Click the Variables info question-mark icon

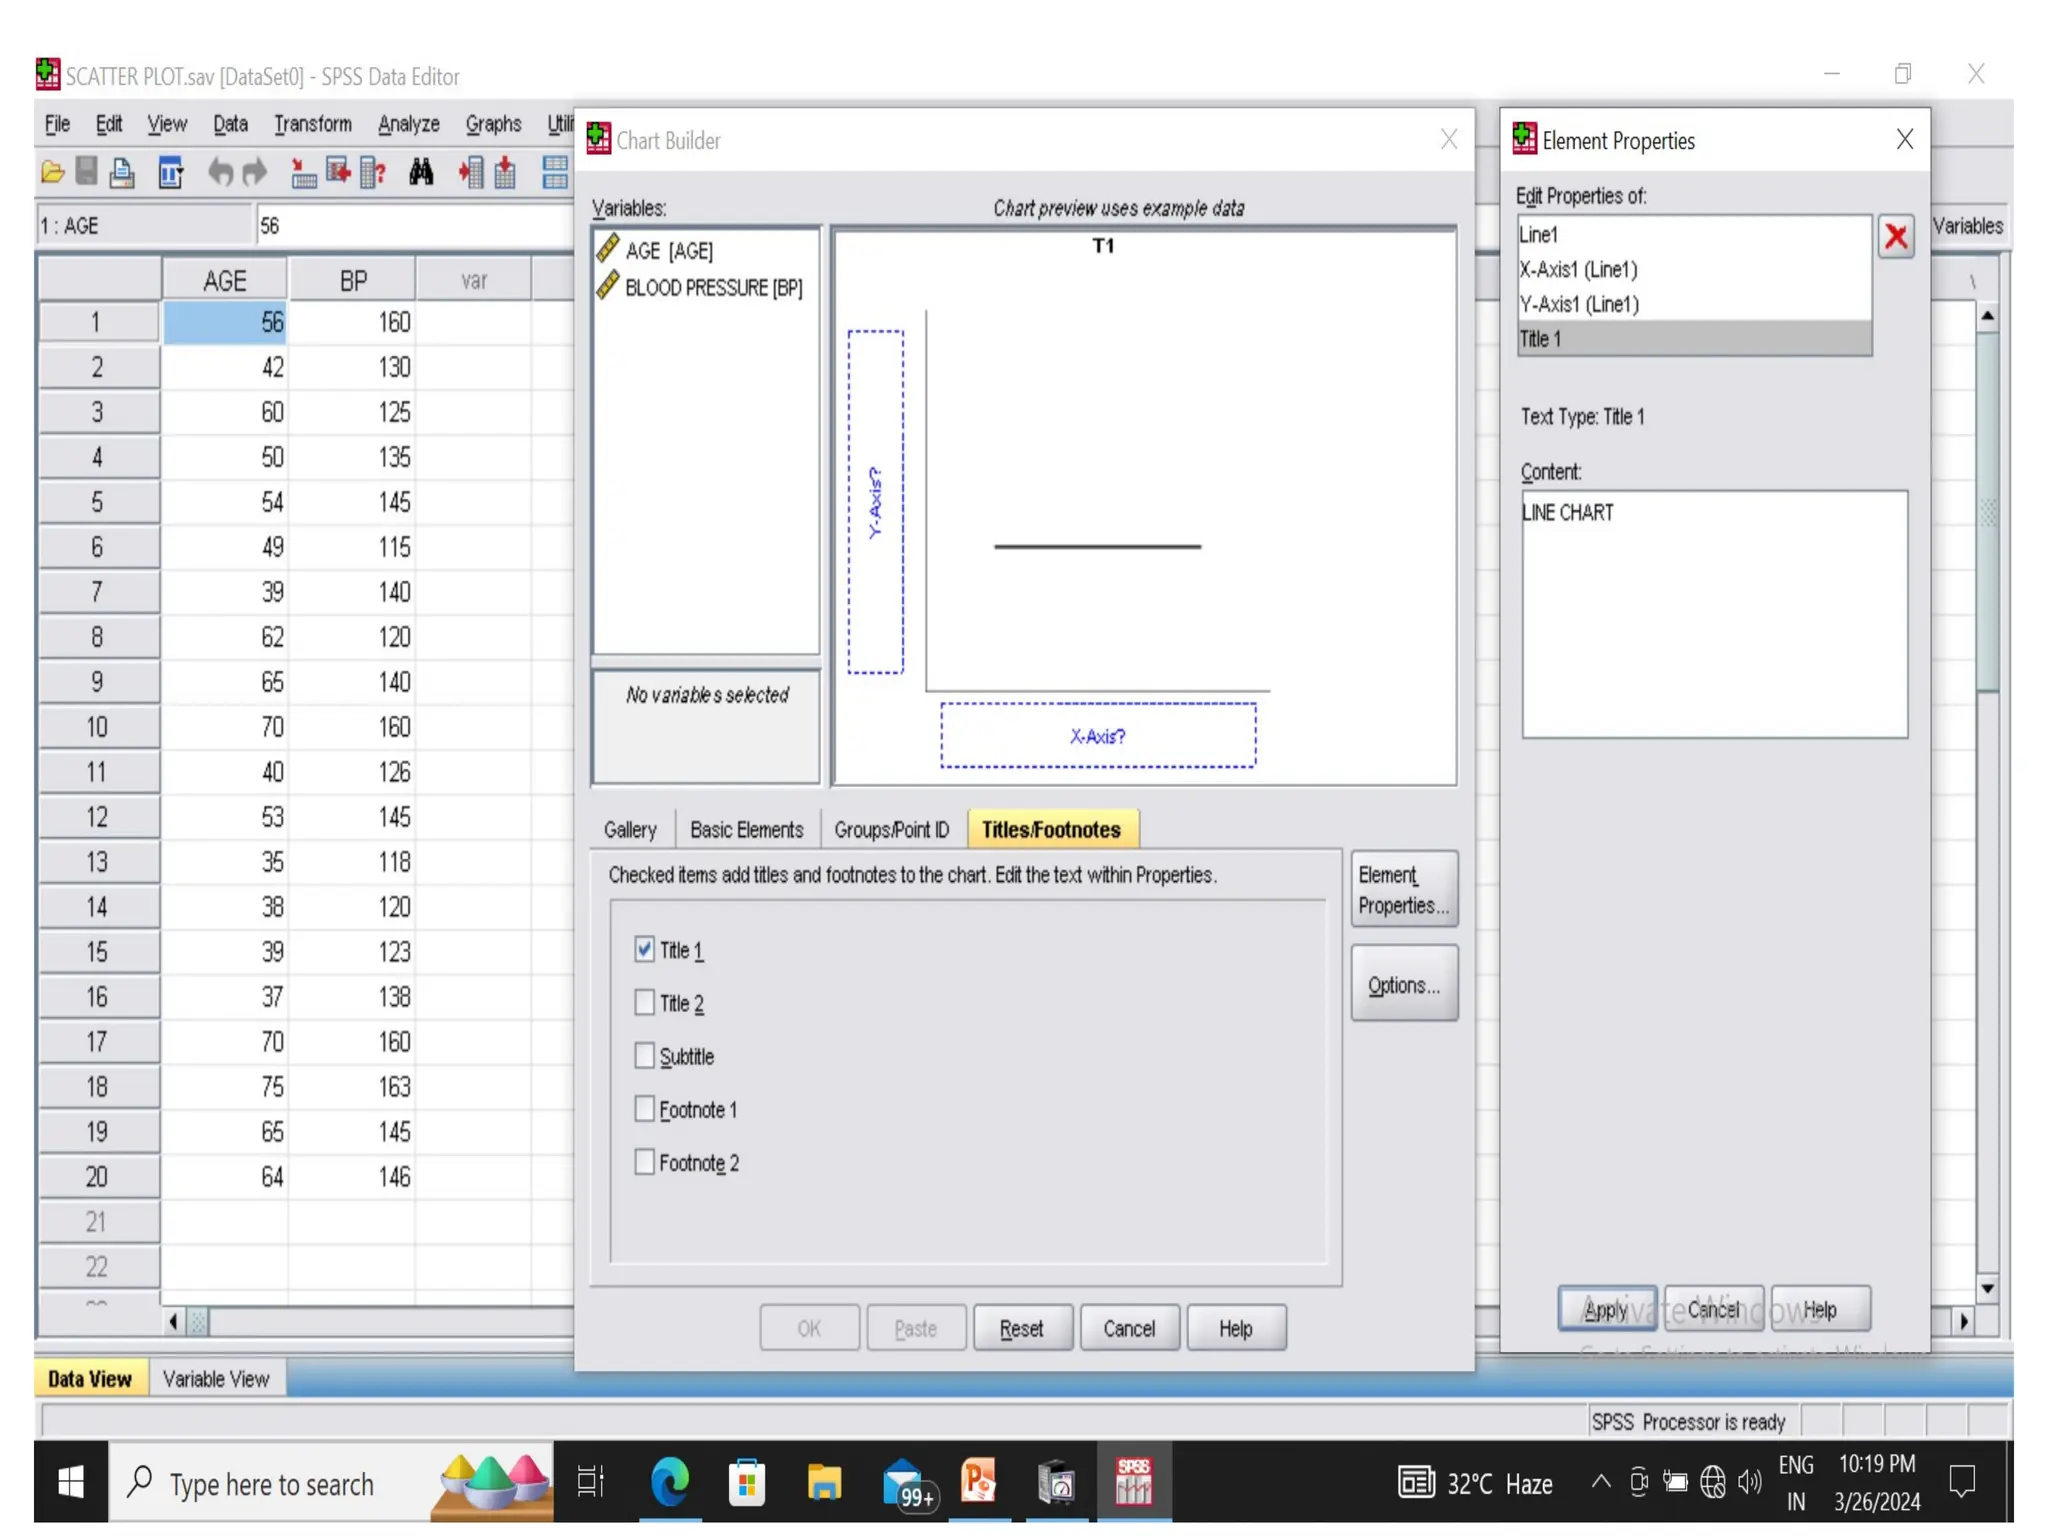[x=372, y=173]
